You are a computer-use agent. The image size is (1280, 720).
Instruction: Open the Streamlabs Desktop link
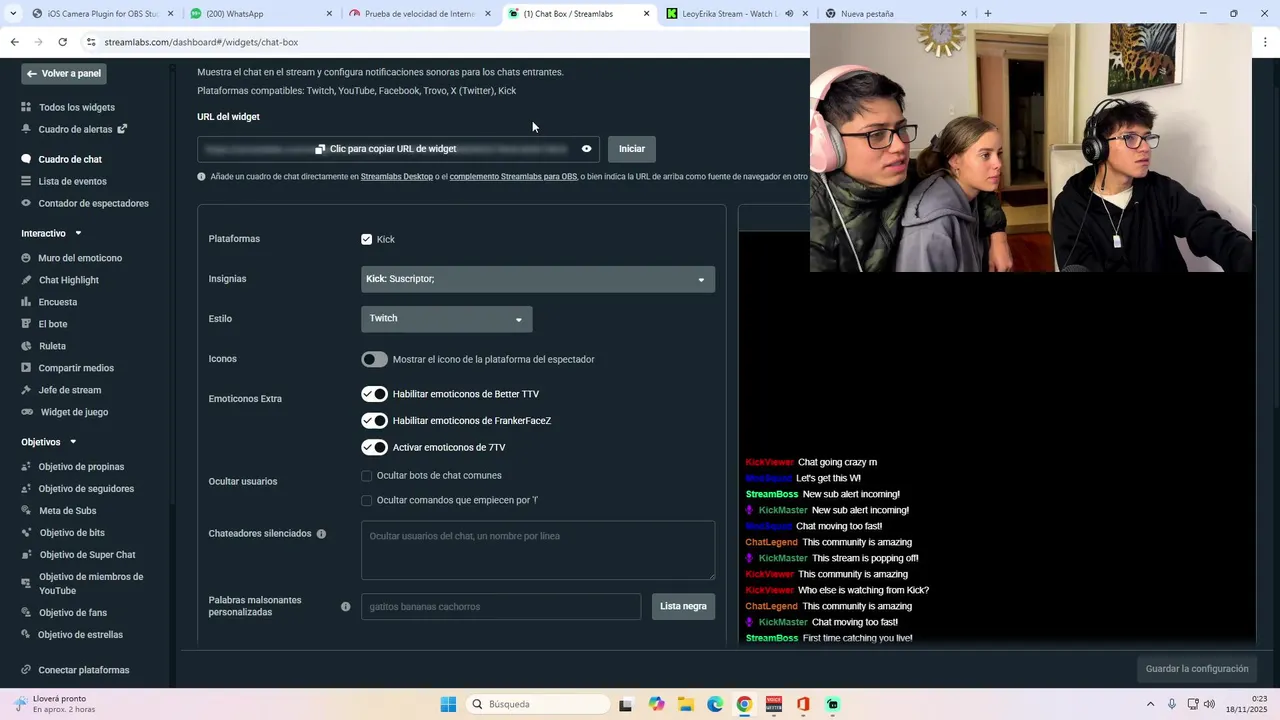pos(397,177)
